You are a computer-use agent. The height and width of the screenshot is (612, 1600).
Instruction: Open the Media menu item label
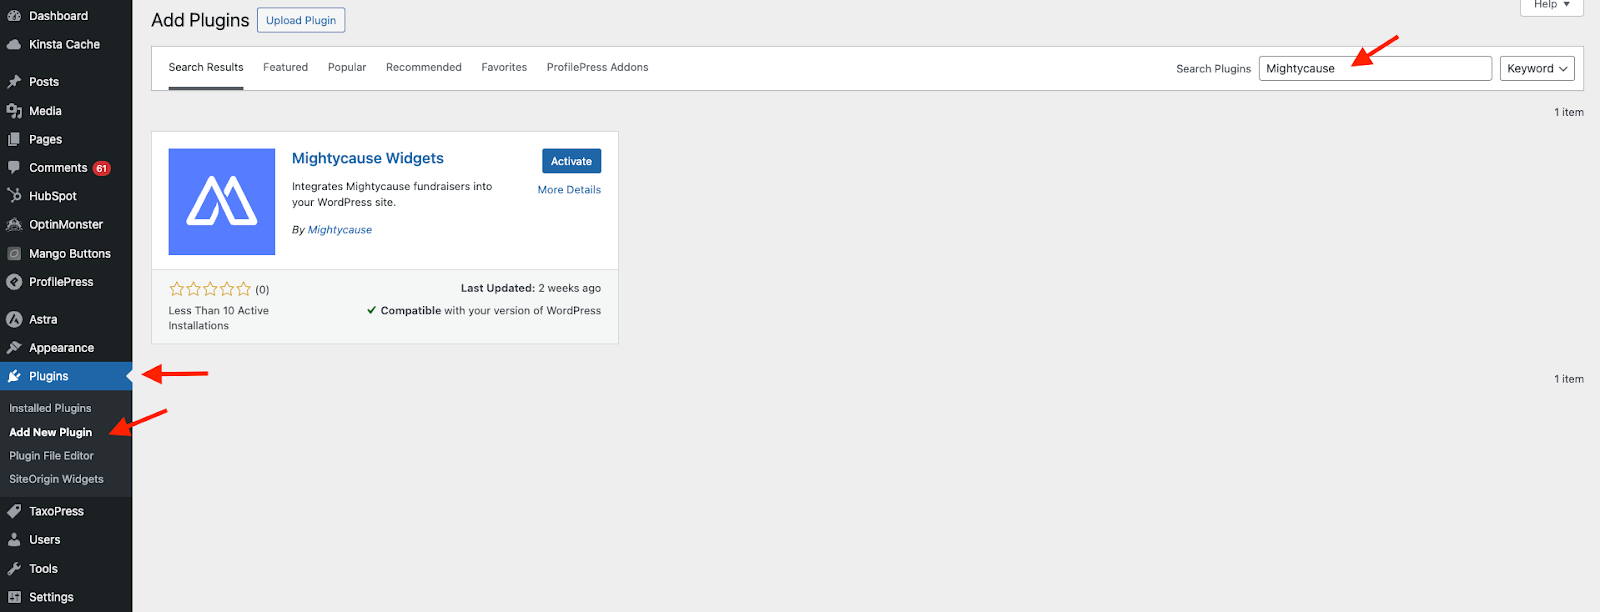click(x=46, y=111)
